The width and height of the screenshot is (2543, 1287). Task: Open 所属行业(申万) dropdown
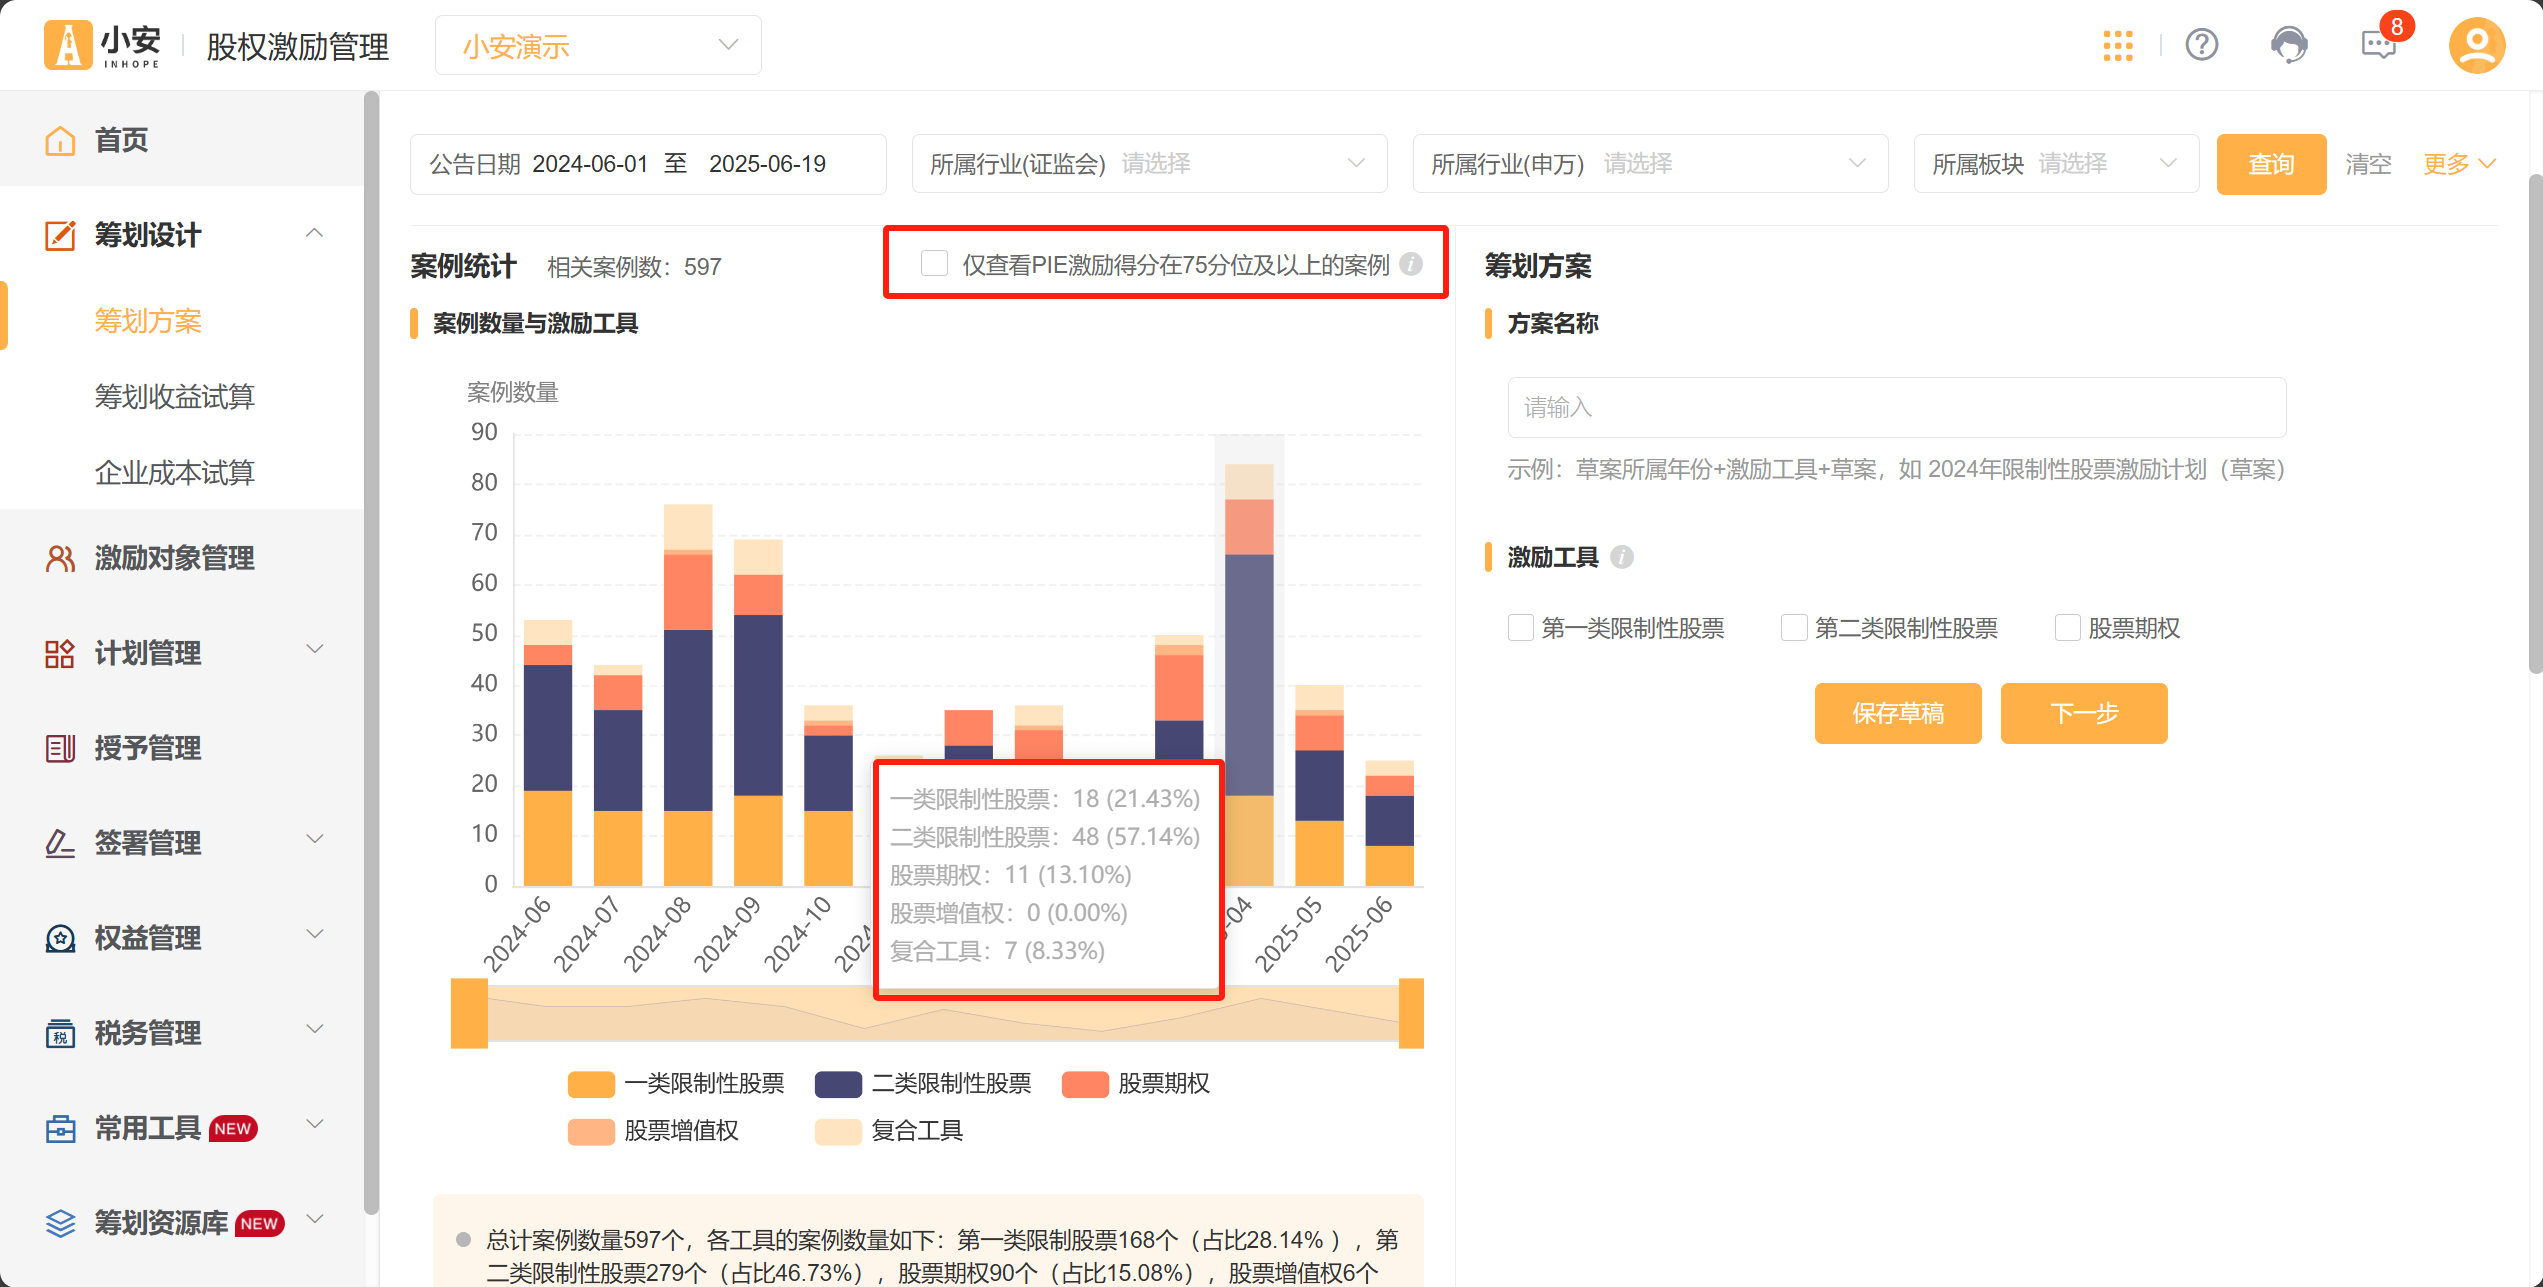[1650, 164]
